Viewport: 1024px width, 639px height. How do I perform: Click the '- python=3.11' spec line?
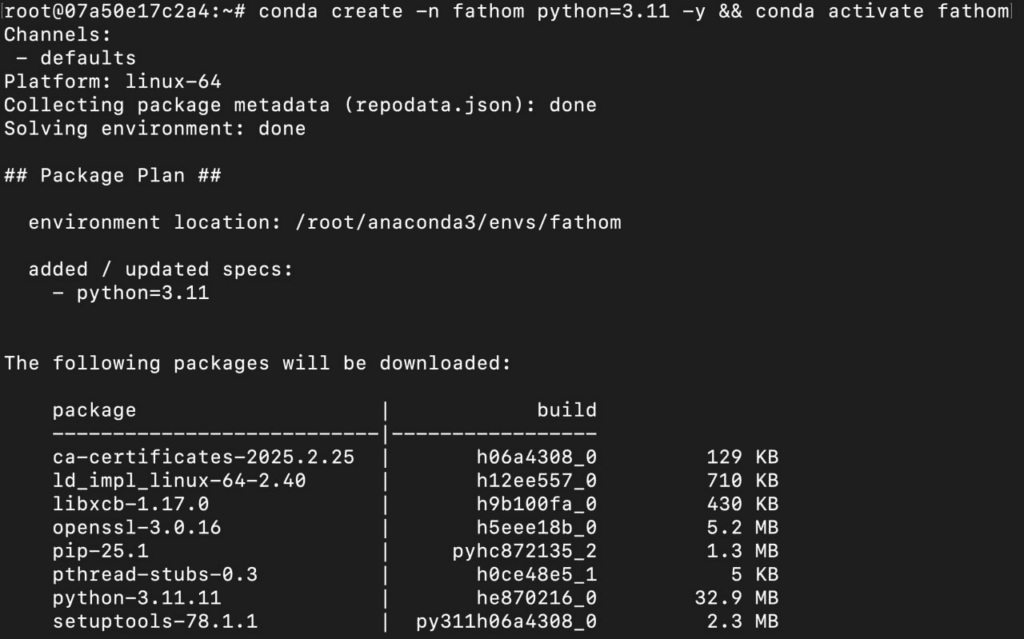(x=130, y=293)
